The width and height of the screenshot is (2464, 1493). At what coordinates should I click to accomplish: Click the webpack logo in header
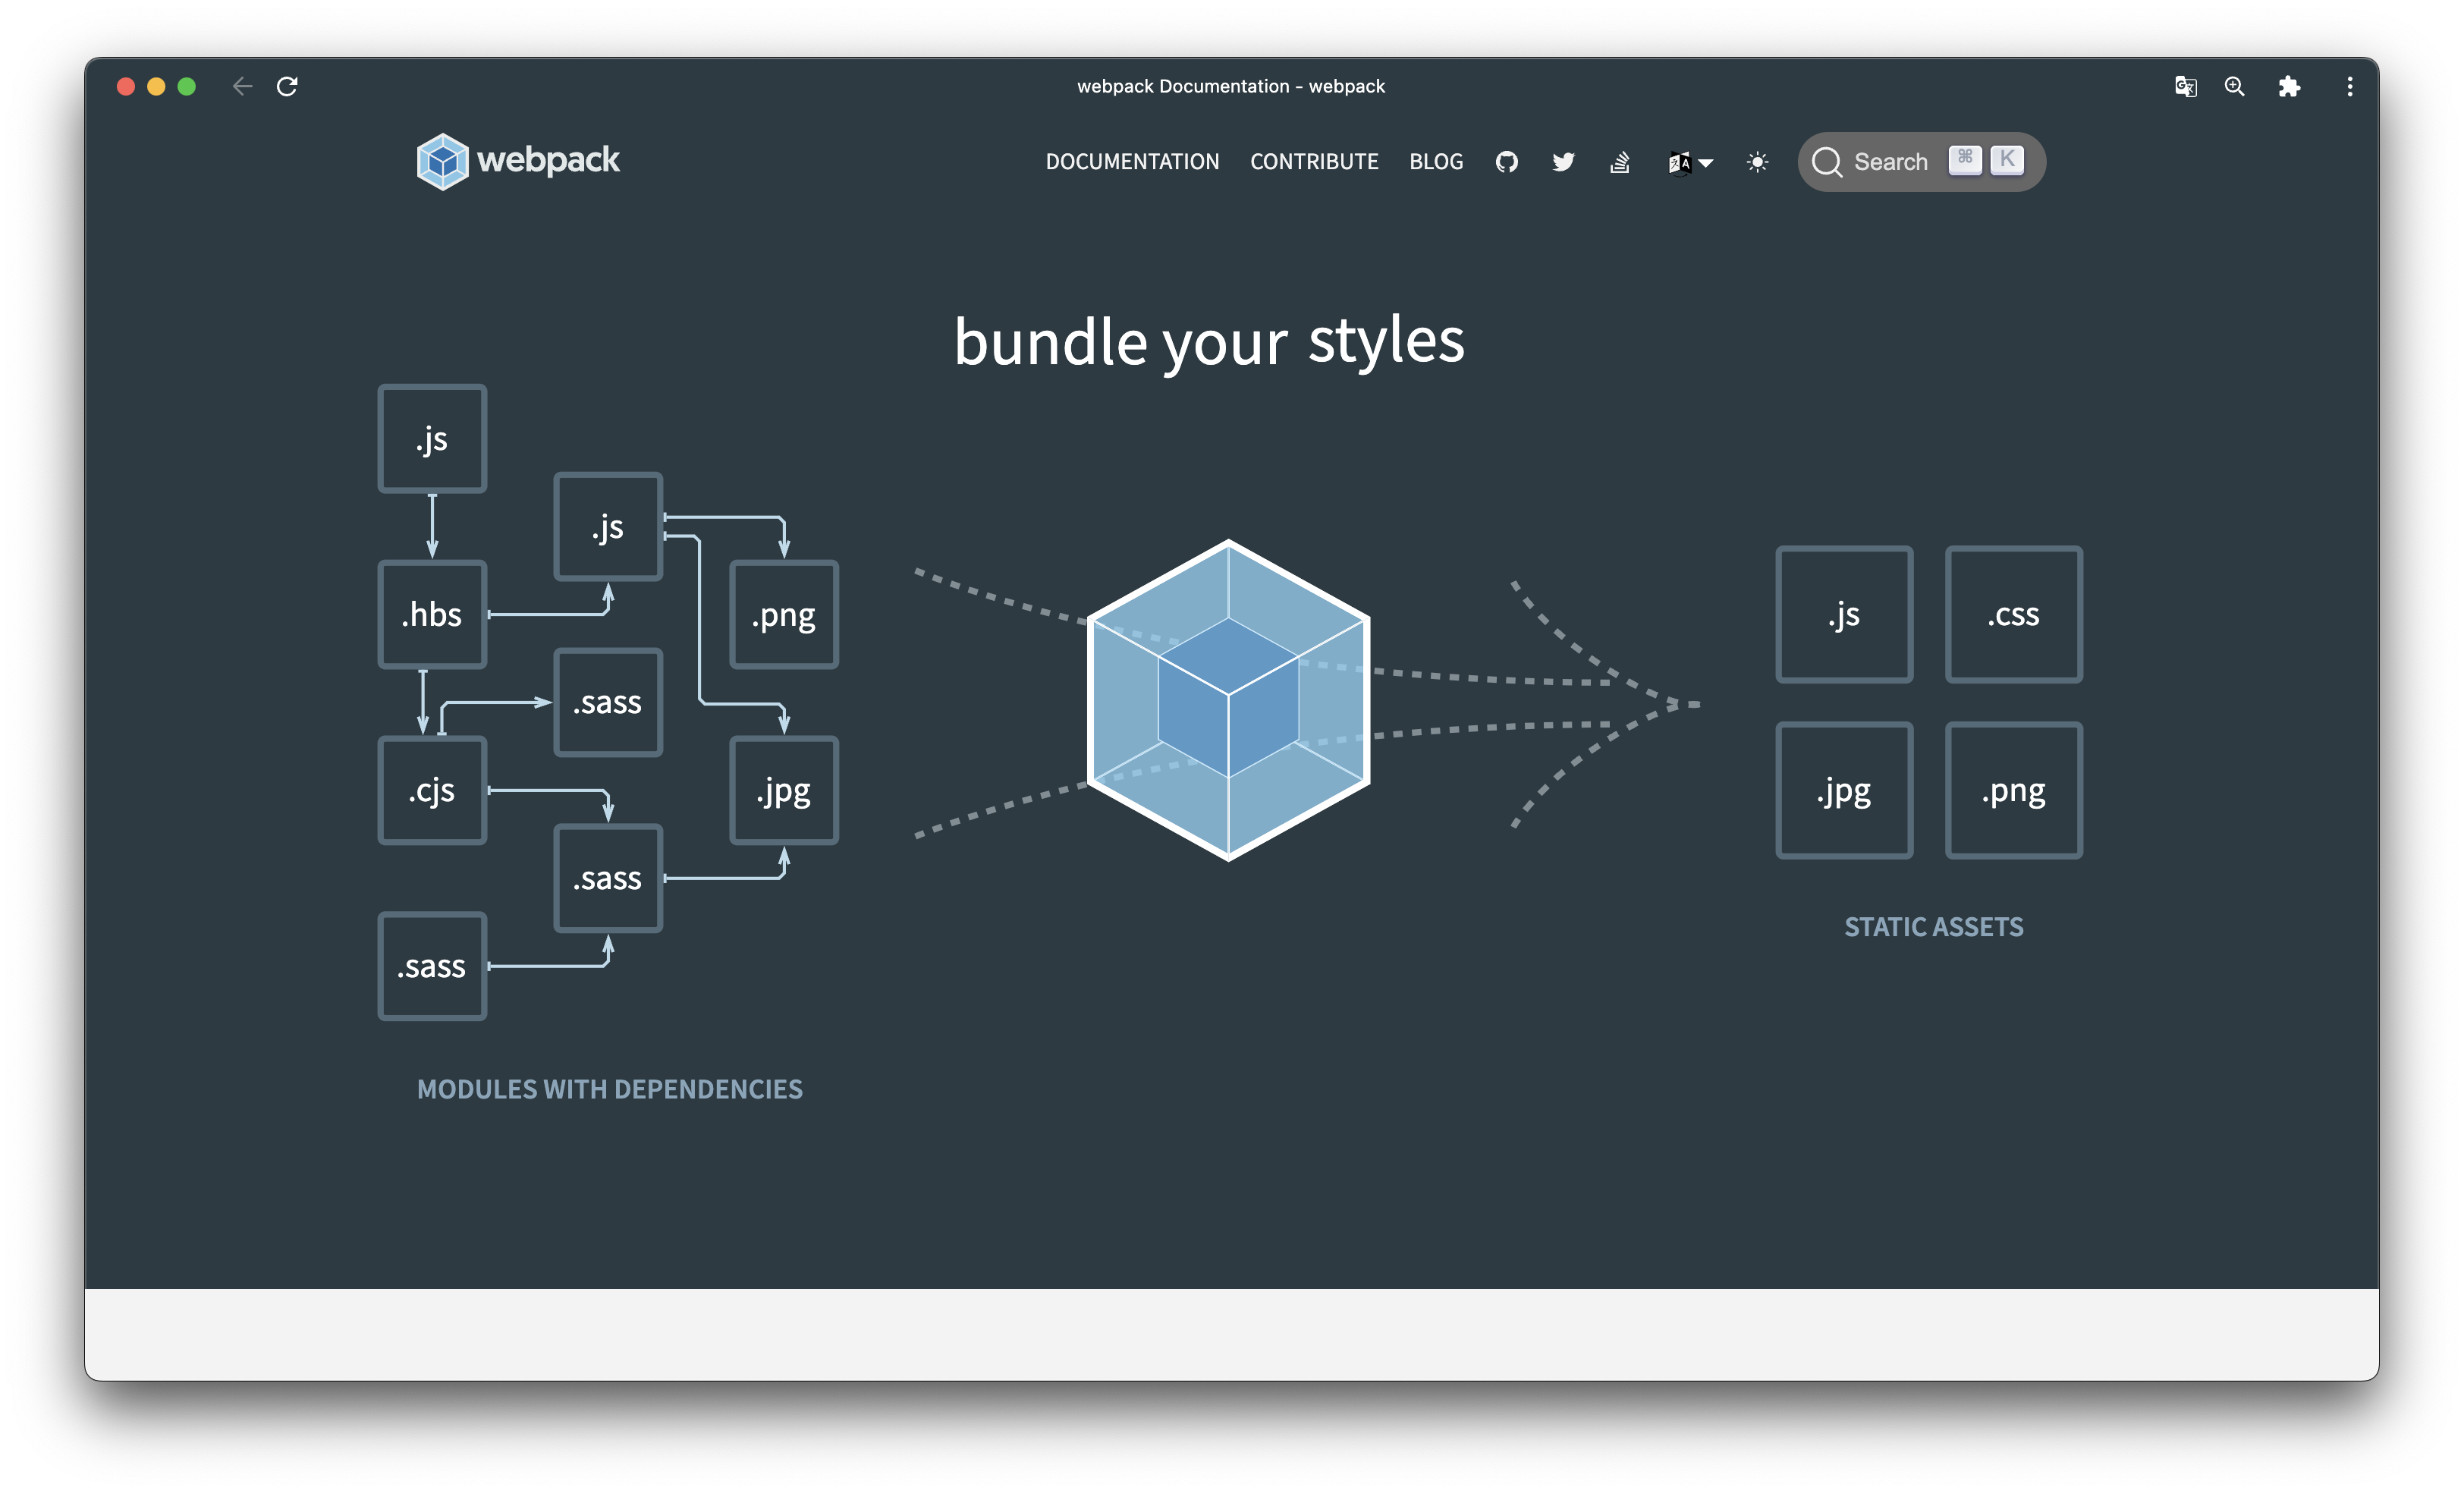[x=518, y=161]
